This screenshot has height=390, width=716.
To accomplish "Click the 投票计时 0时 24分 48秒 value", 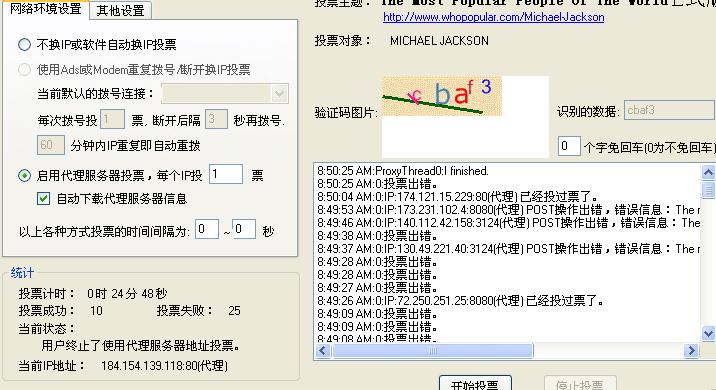I will pos(127,294).
